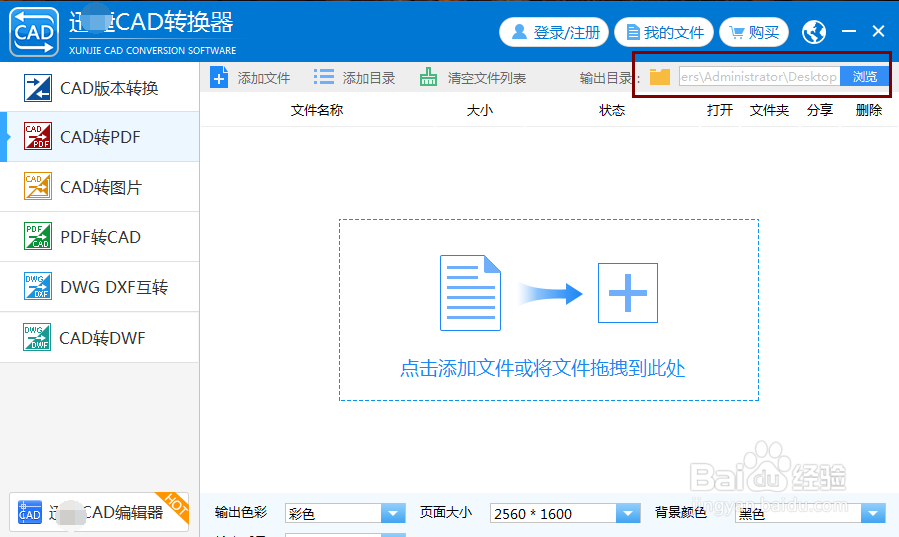This screenshot has width=899, height=537.
Task: Click the 浏览 browse button
Action: (x=865, y=76)
